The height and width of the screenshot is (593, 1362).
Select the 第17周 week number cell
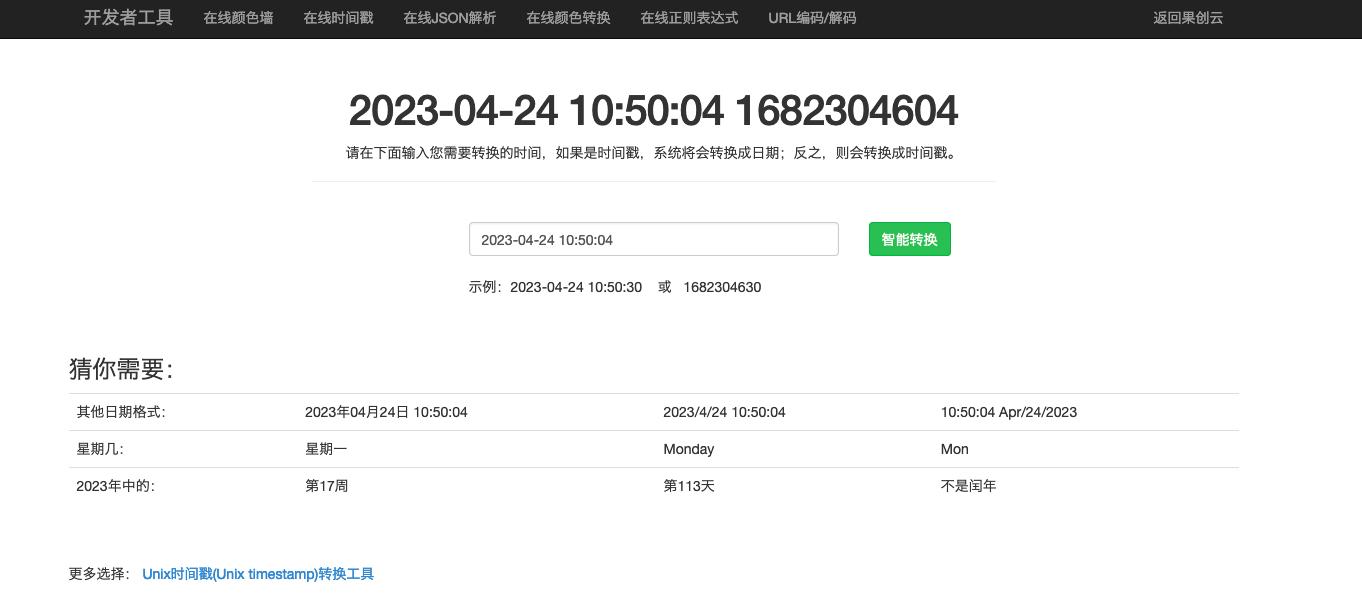[326, 486]
